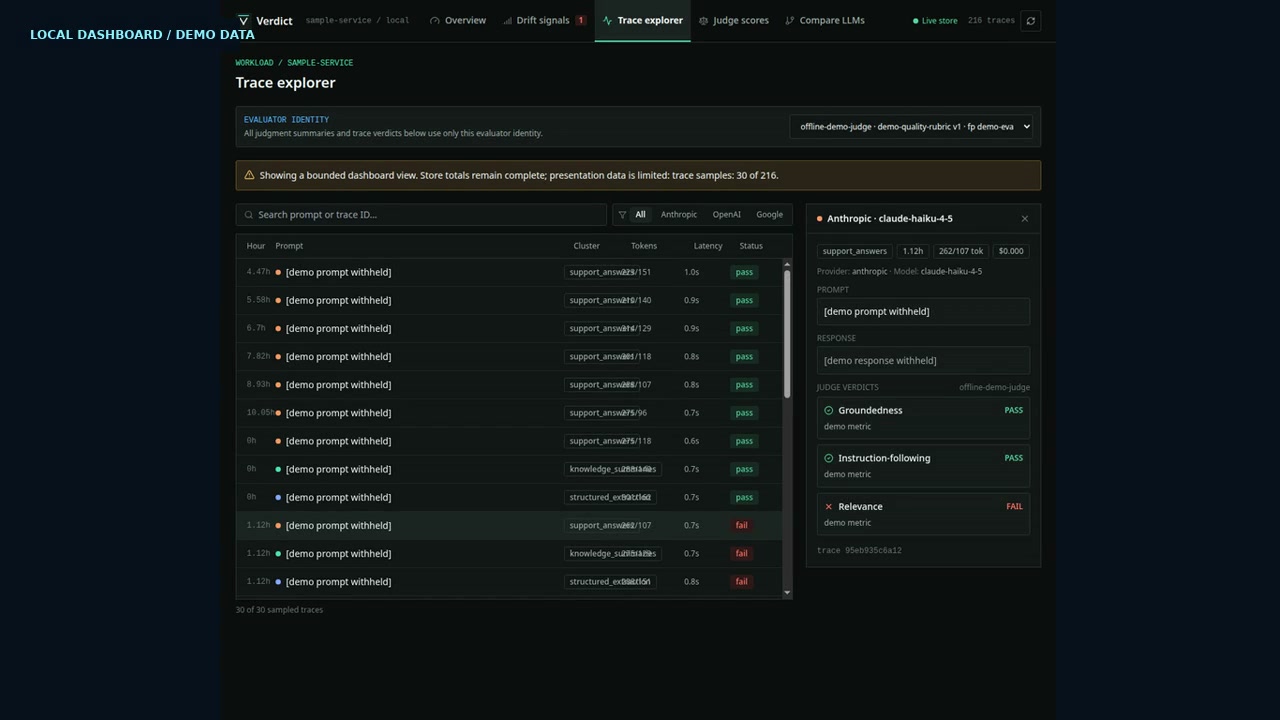Click the Relevance fail cross icon
Screen dimensions: 1280x720
coord(828,507)
